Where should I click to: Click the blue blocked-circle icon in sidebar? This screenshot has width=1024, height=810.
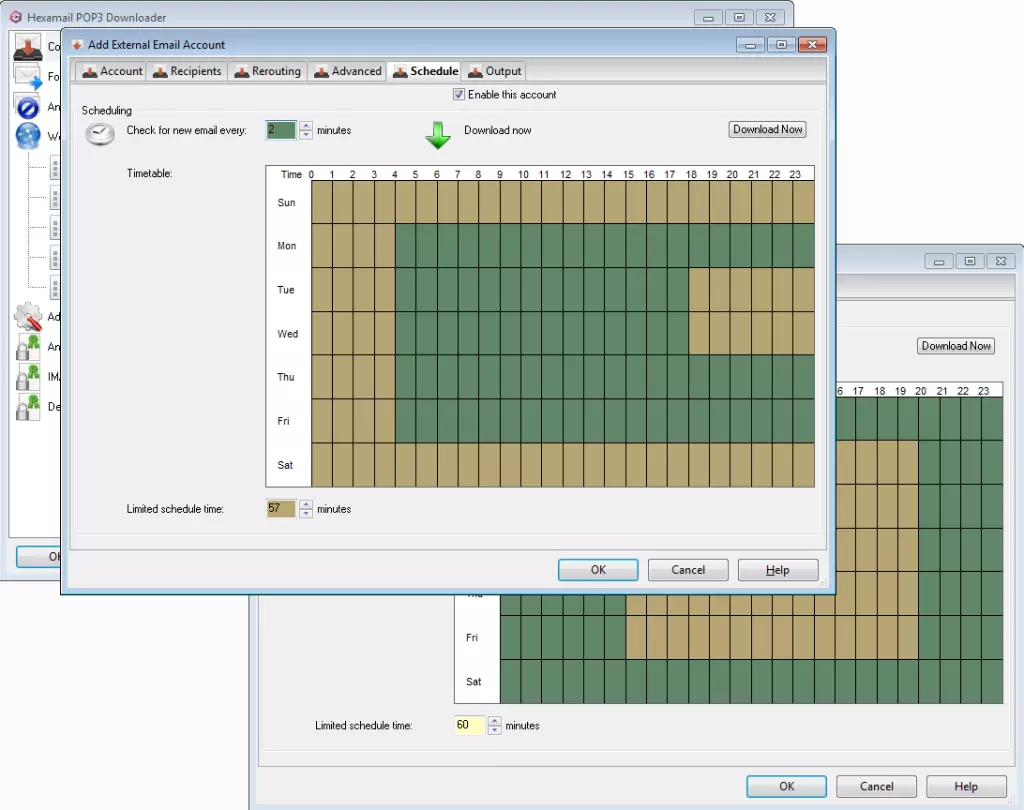pyautogui.click(x=28, y=107)
